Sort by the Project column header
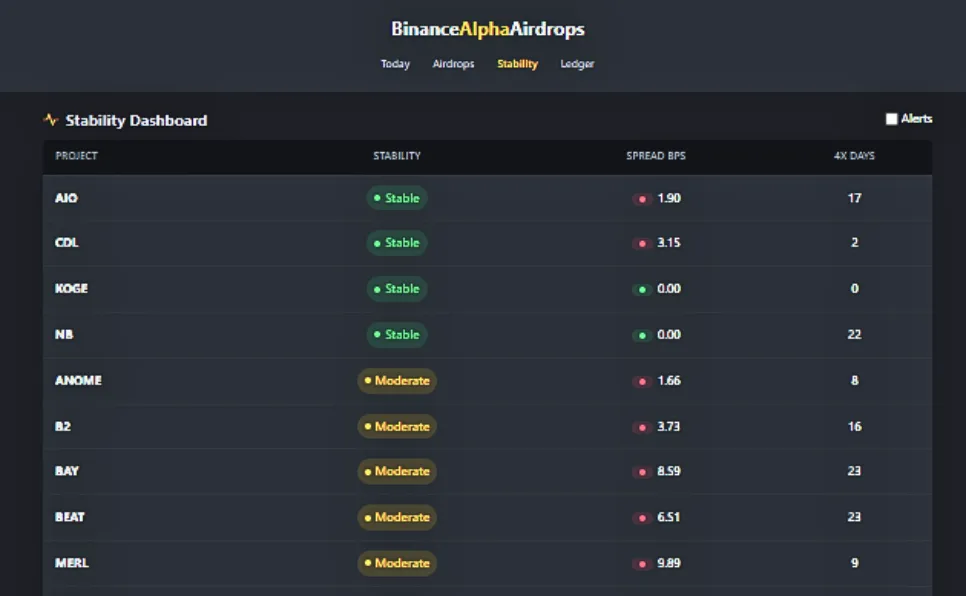This screenshot has width=966, height=596. click(x=77, y=156)
